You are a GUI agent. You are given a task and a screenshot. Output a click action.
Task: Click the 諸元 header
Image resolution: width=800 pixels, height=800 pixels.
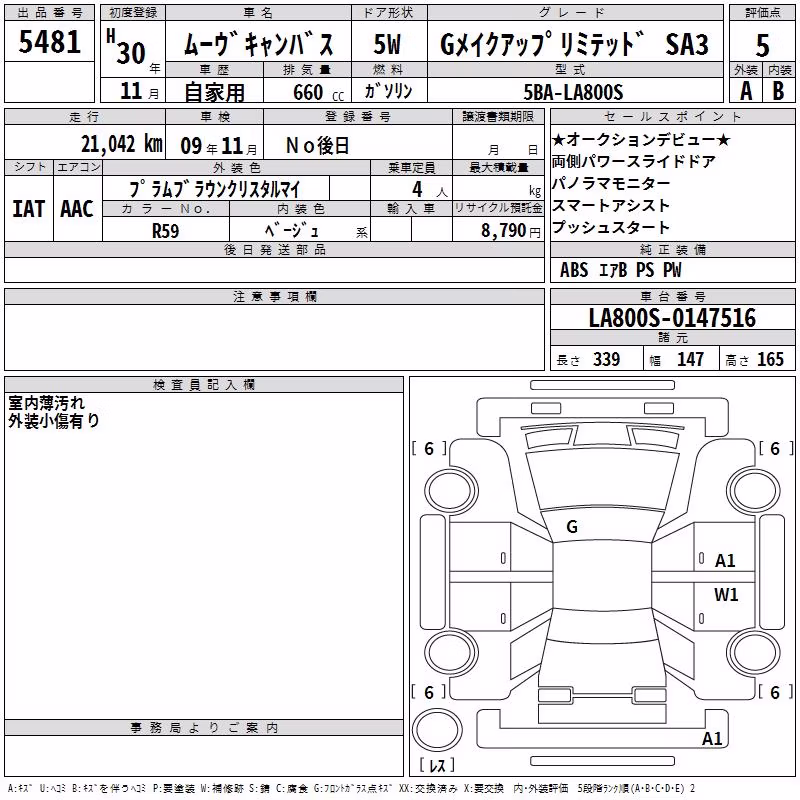[x=672, y=338]
